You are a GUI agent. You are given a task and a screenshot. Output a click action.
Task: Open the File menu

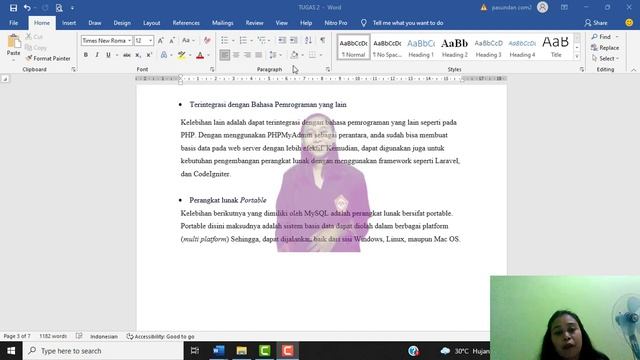(13, 23)
